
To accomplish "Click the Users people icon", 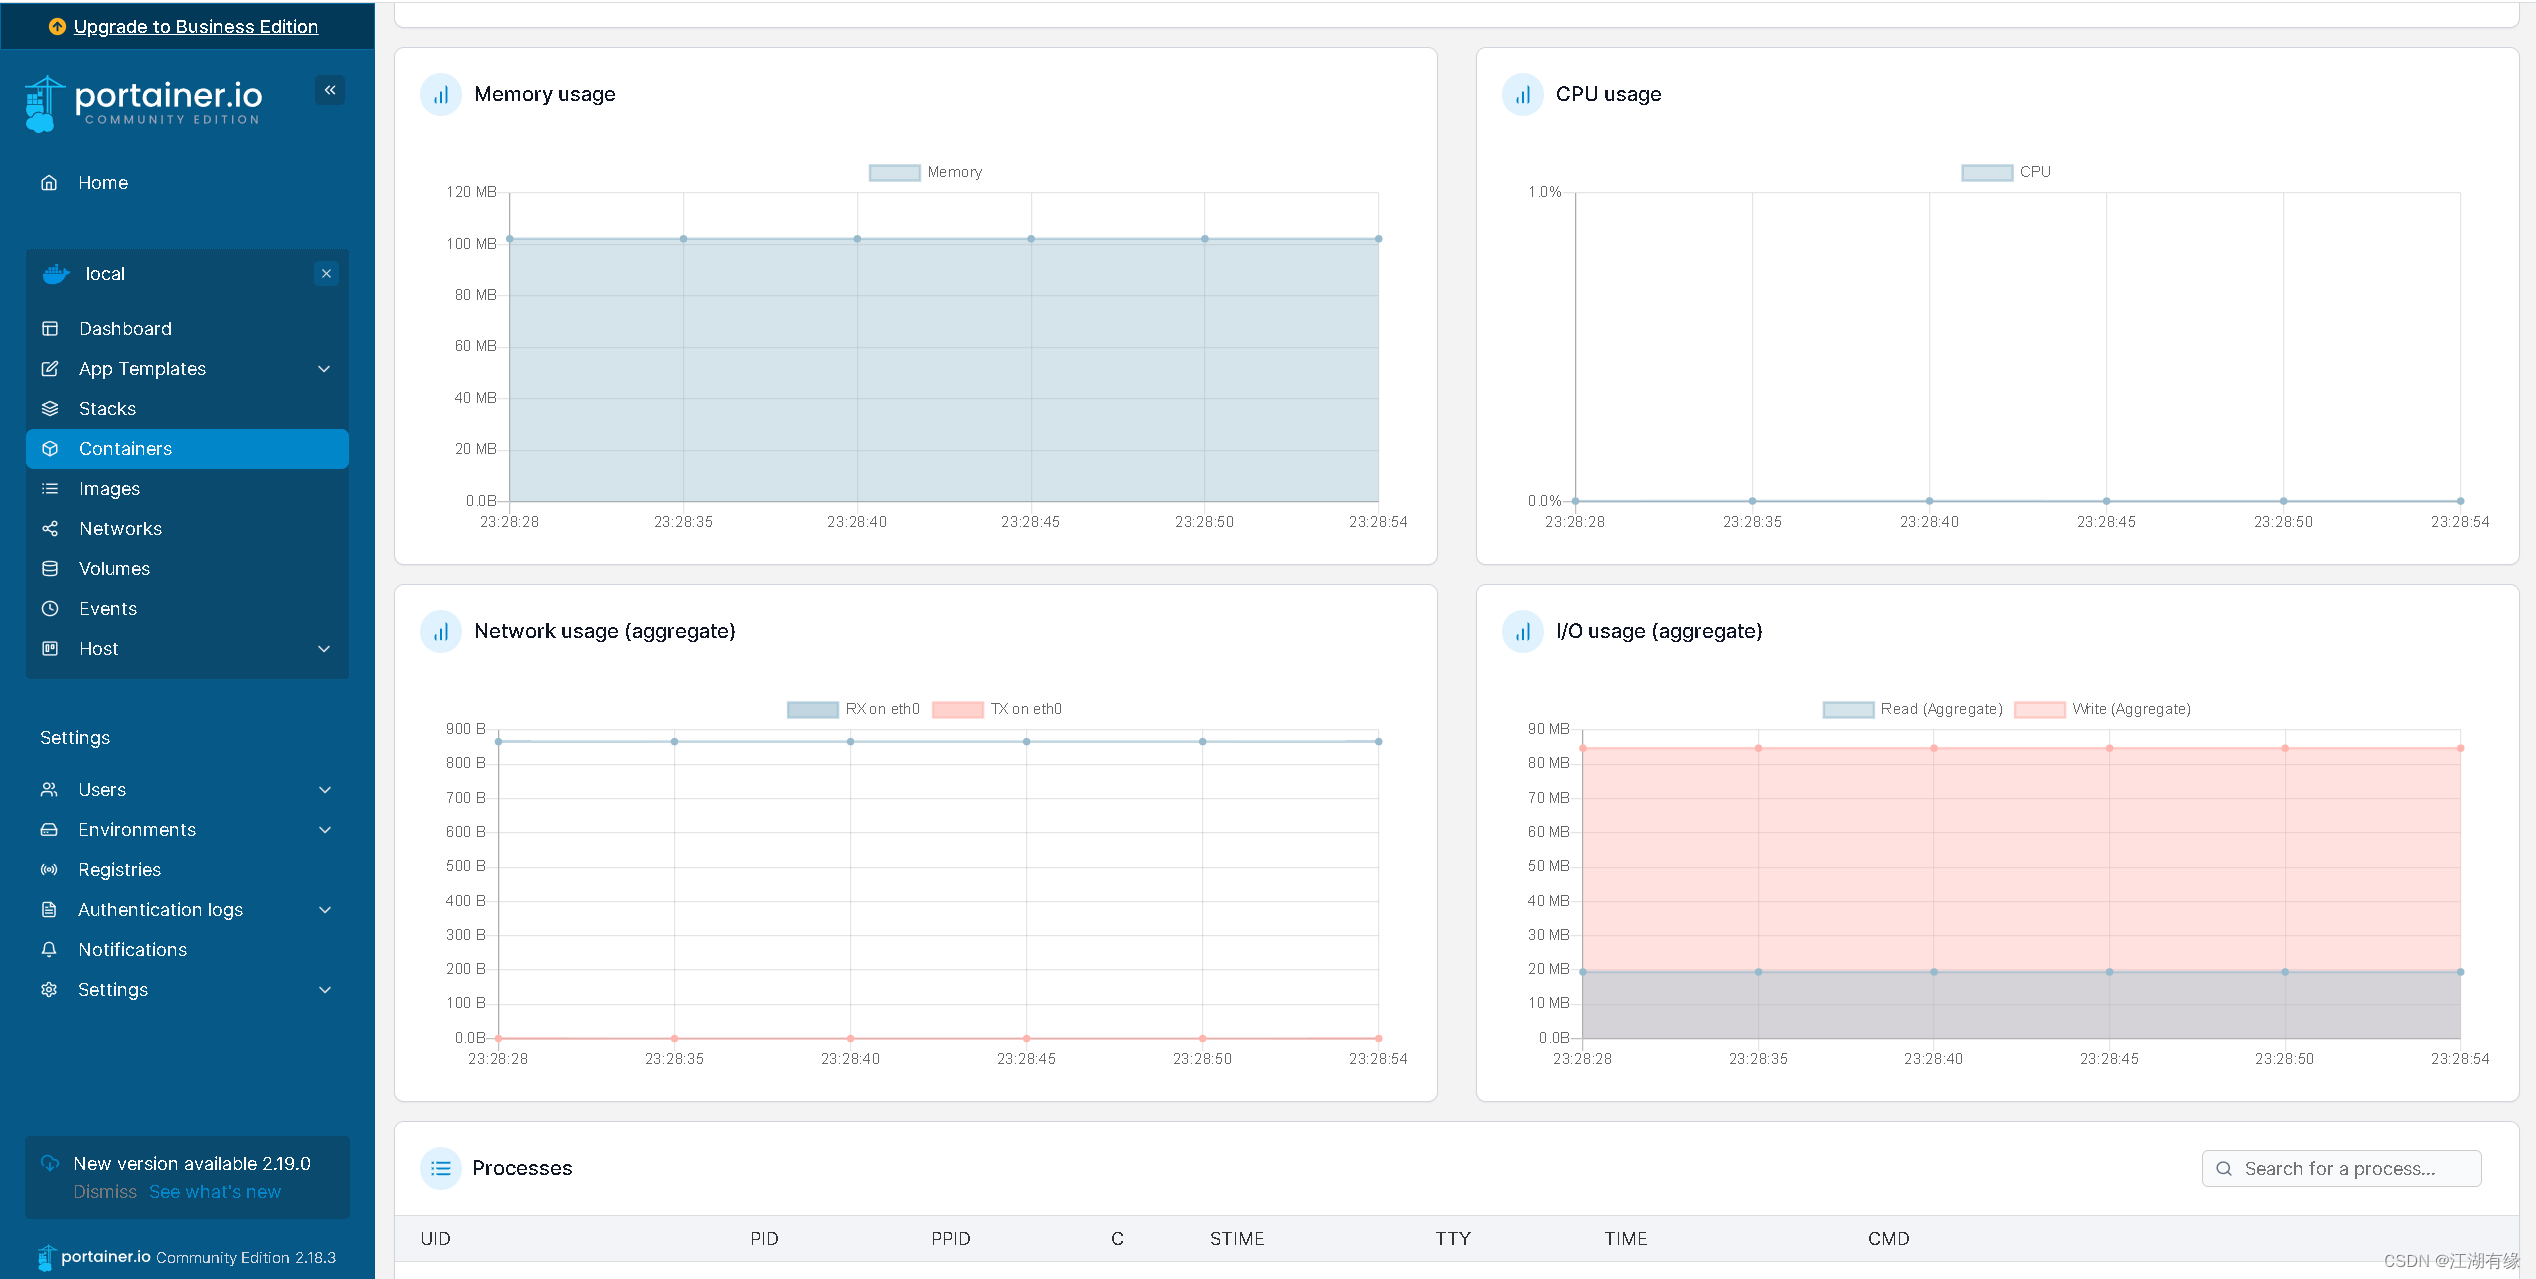I will coord(49,790).
